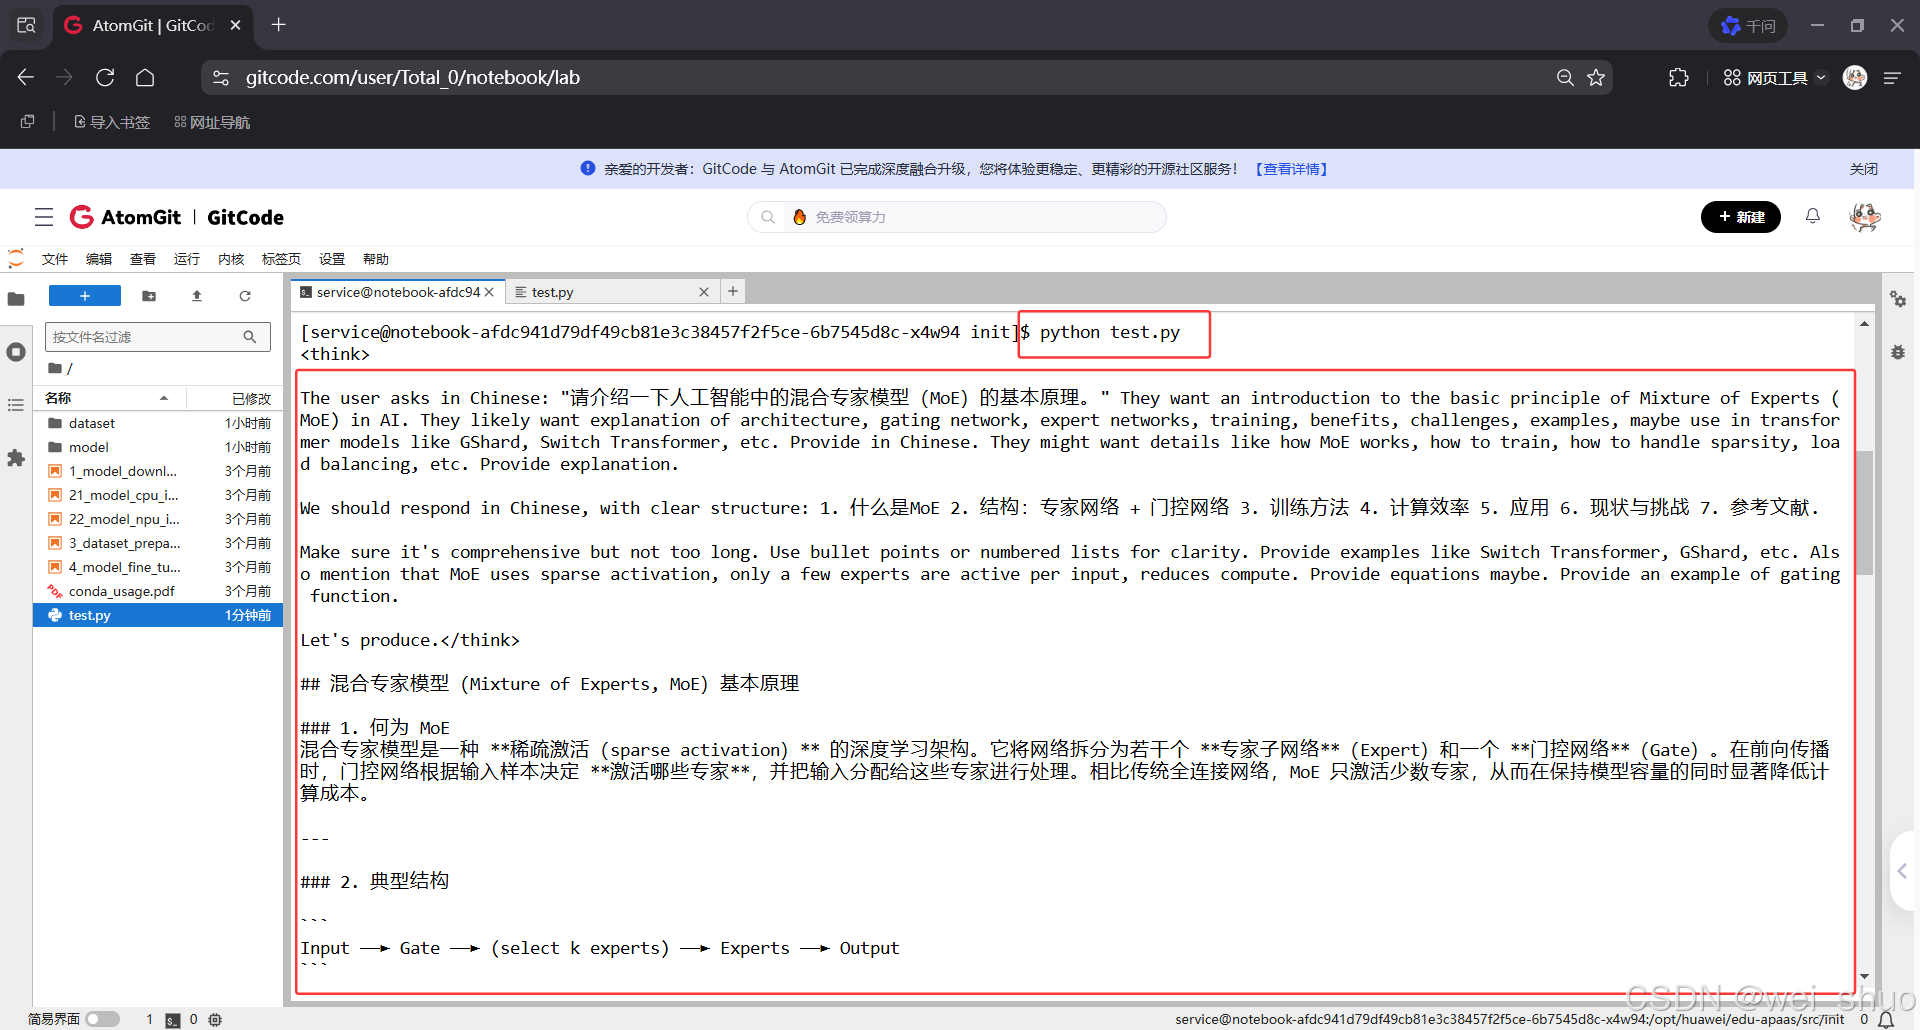Select the conda_usage.pdf file
Image resolution: width=1920 pixels, height=1030 pixels.
coord(158,591)
